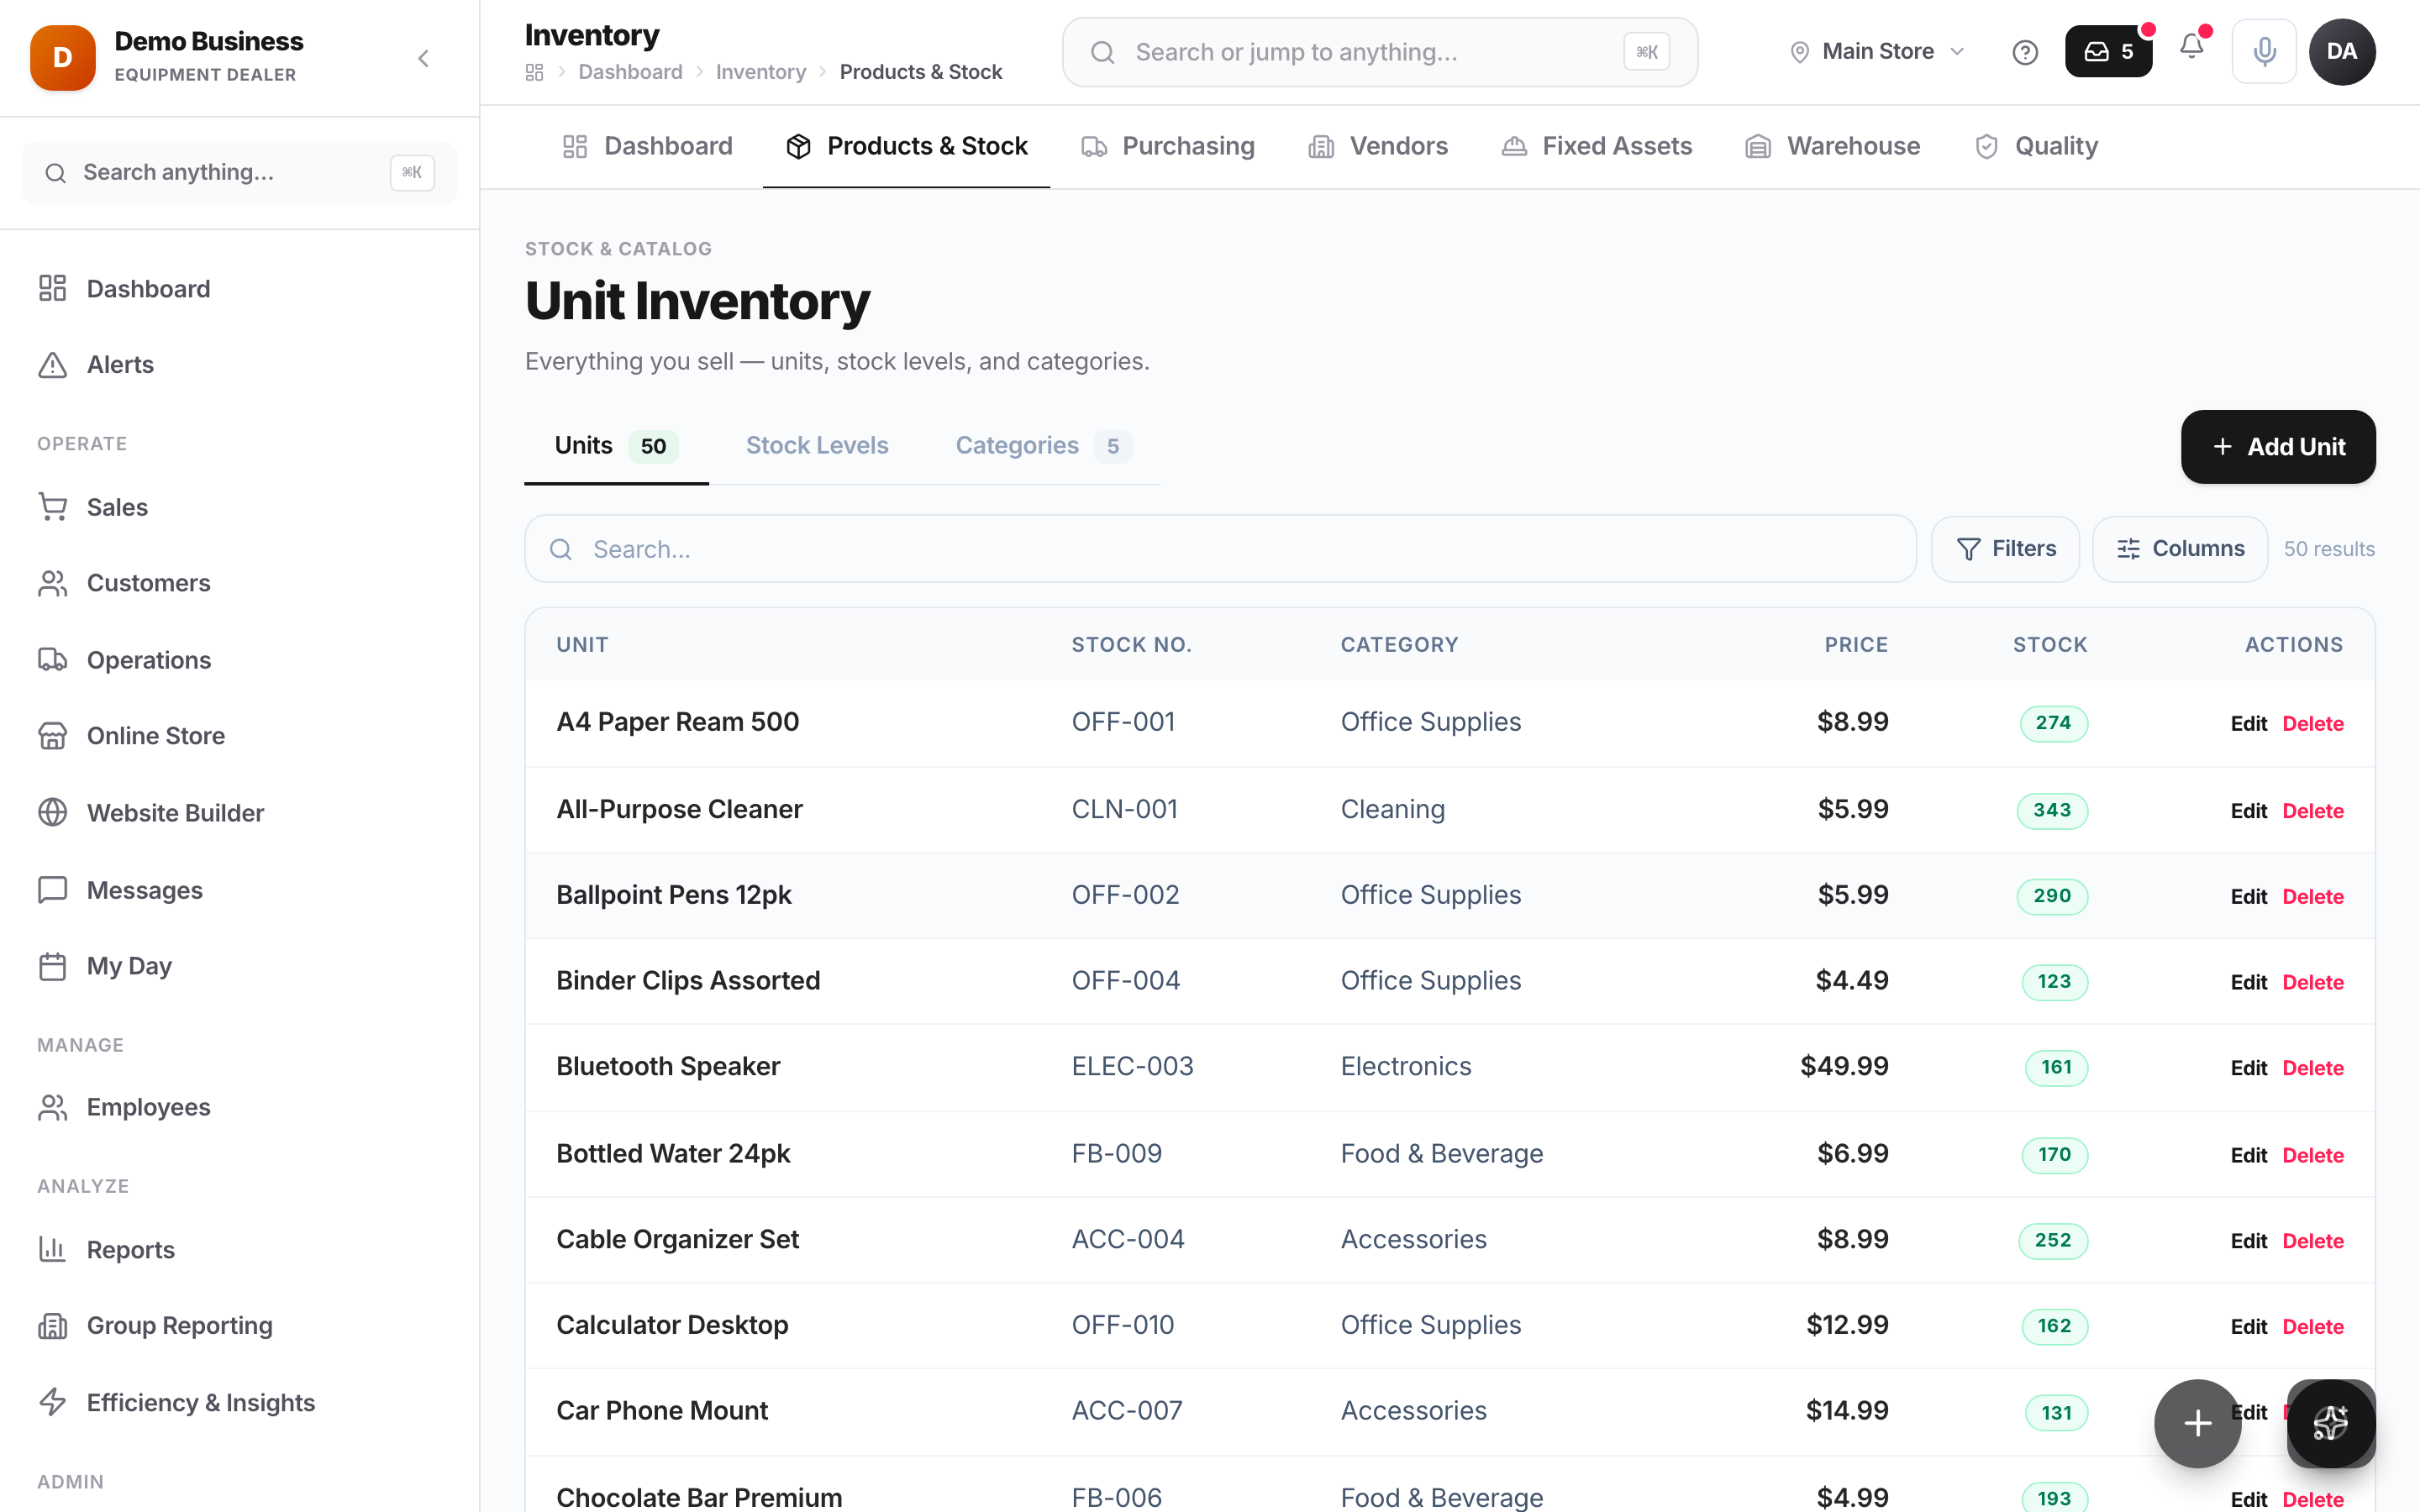Click the Chocolate Bar Premium unit name
The height and width of the screenshot is (1512, 2420).
point(699,1497)
